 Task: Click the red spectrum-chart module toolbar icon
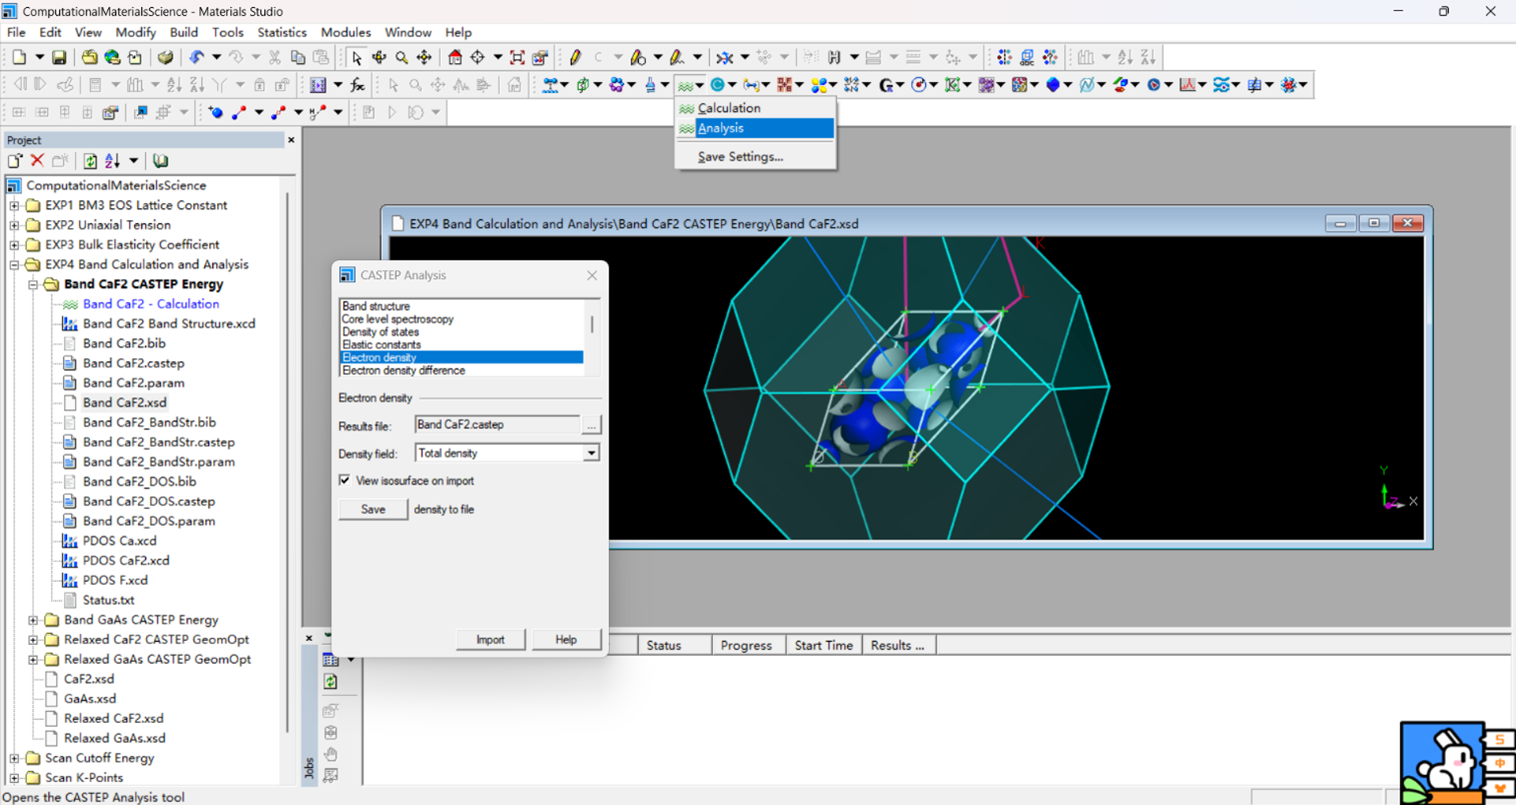click(x=1188, y=85)
